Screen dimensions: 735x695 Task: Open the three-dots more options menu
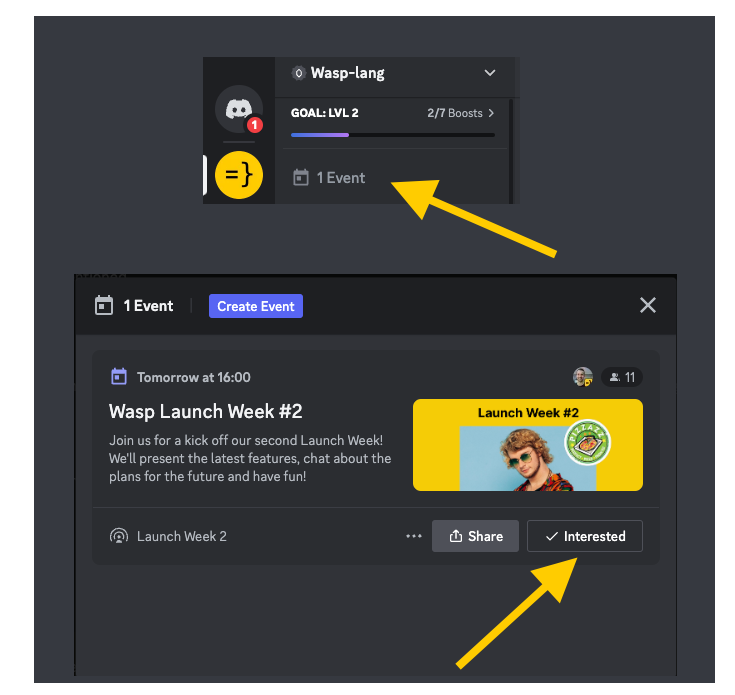tap(414, 536)
